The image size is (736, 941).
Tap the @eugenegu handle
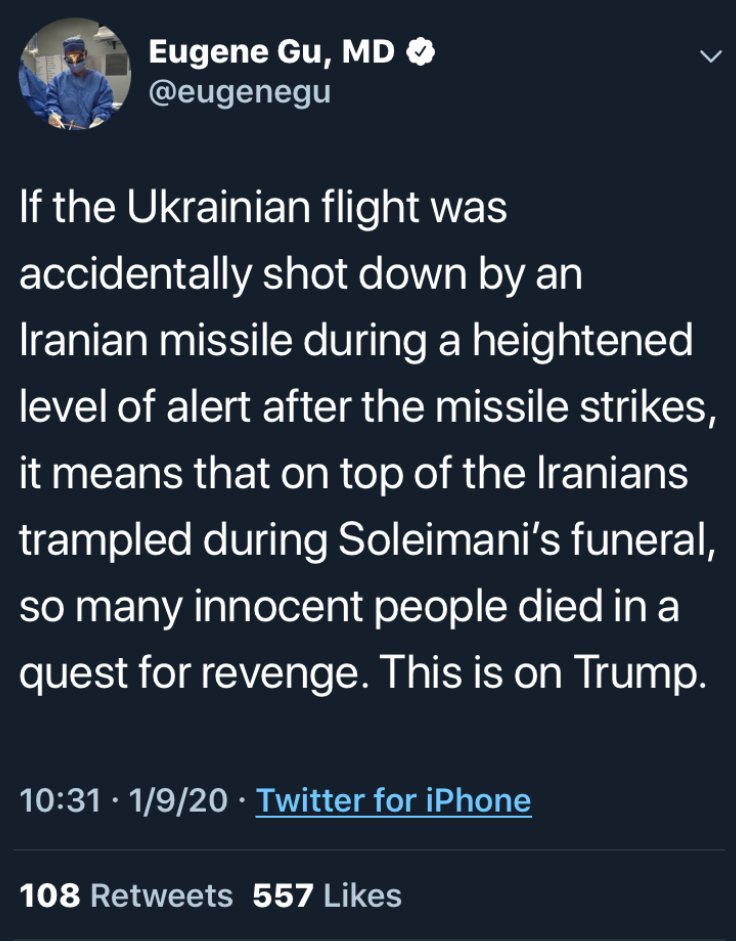[x=239, y=93]
